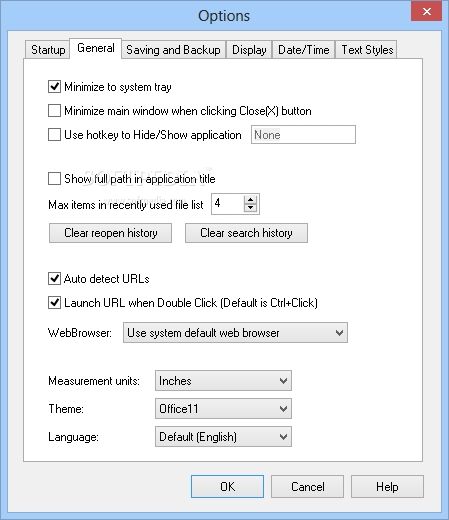Viewport: 449px width, 520px height.
Task: Enable Show full path in application title
Action: pos(54,179)
